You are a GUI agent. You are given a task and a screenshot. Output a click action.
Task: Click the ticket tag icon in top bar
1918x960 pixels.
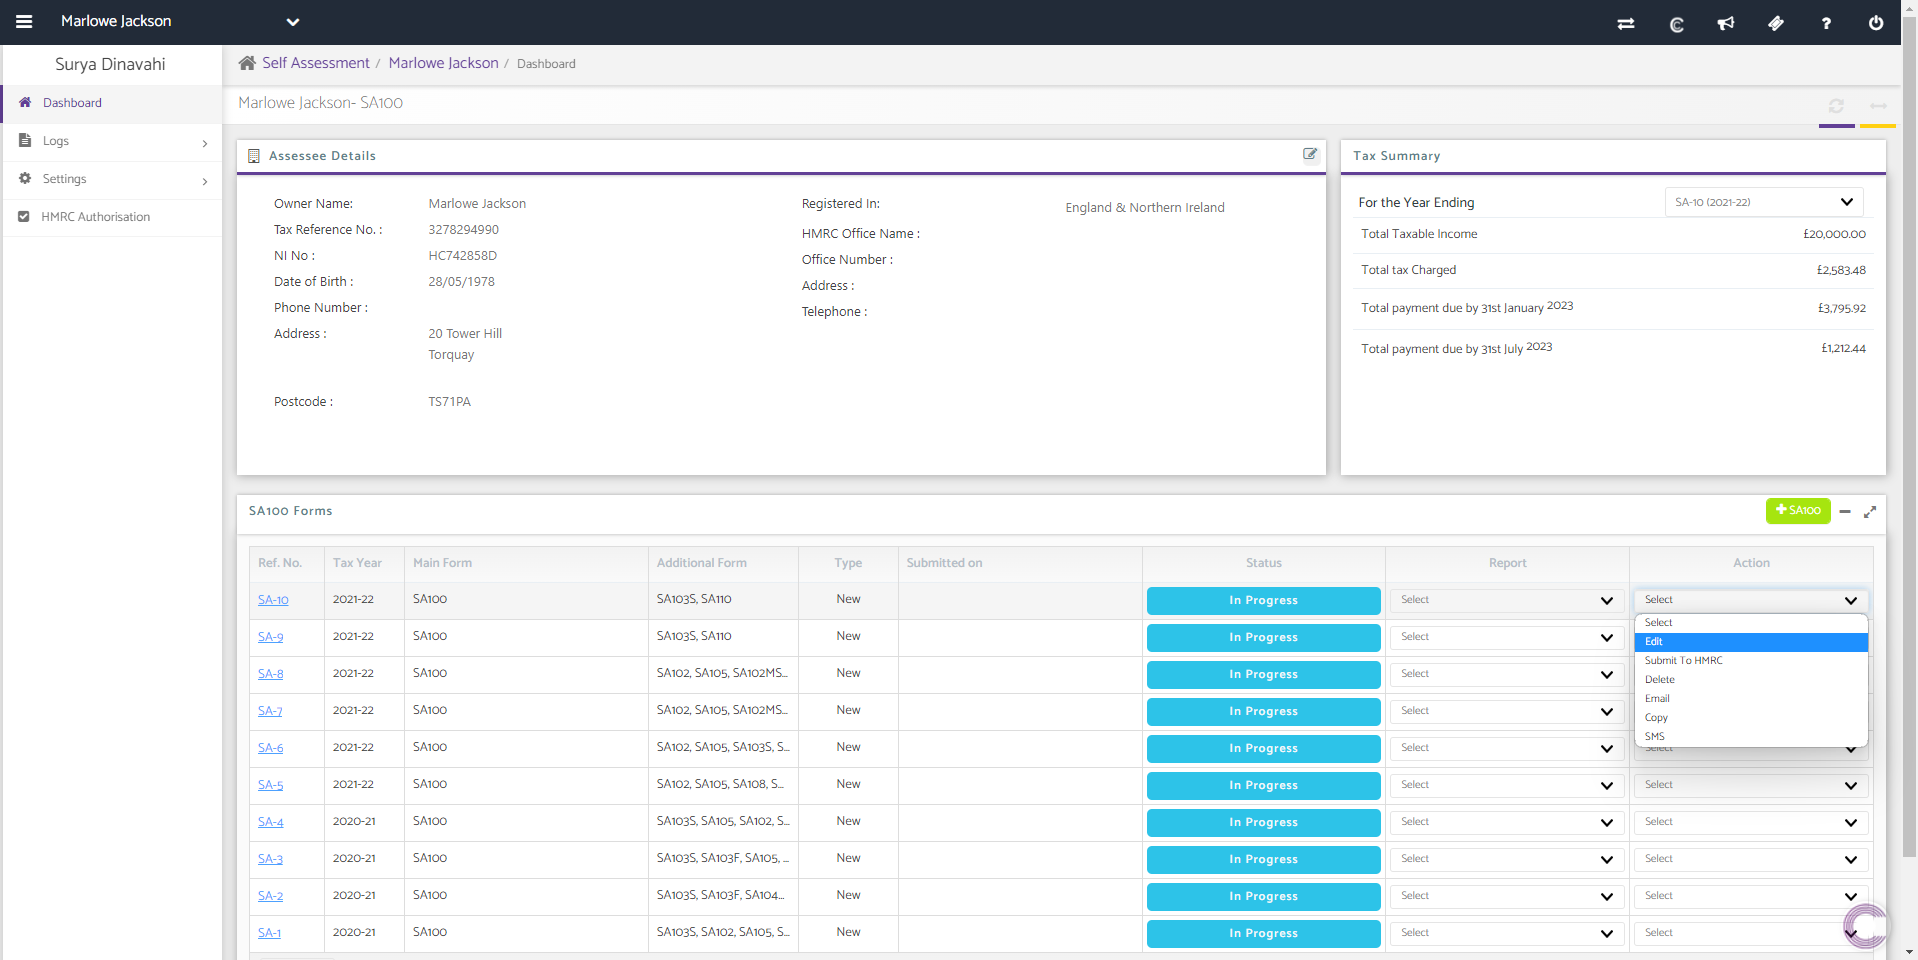[1776, 23]
